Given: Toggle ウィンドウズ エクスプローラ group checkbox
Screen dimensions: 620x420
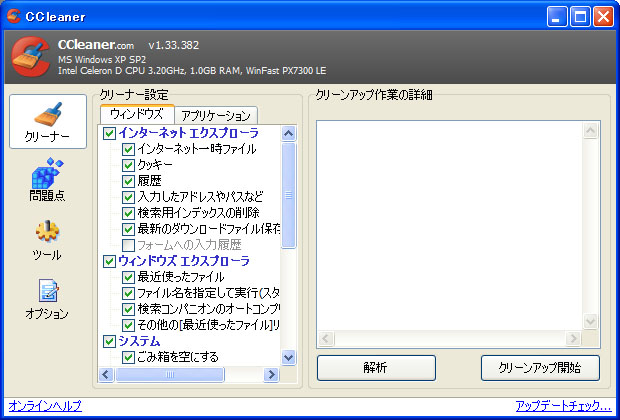Looking at the screenshot, I should [109, 261].
